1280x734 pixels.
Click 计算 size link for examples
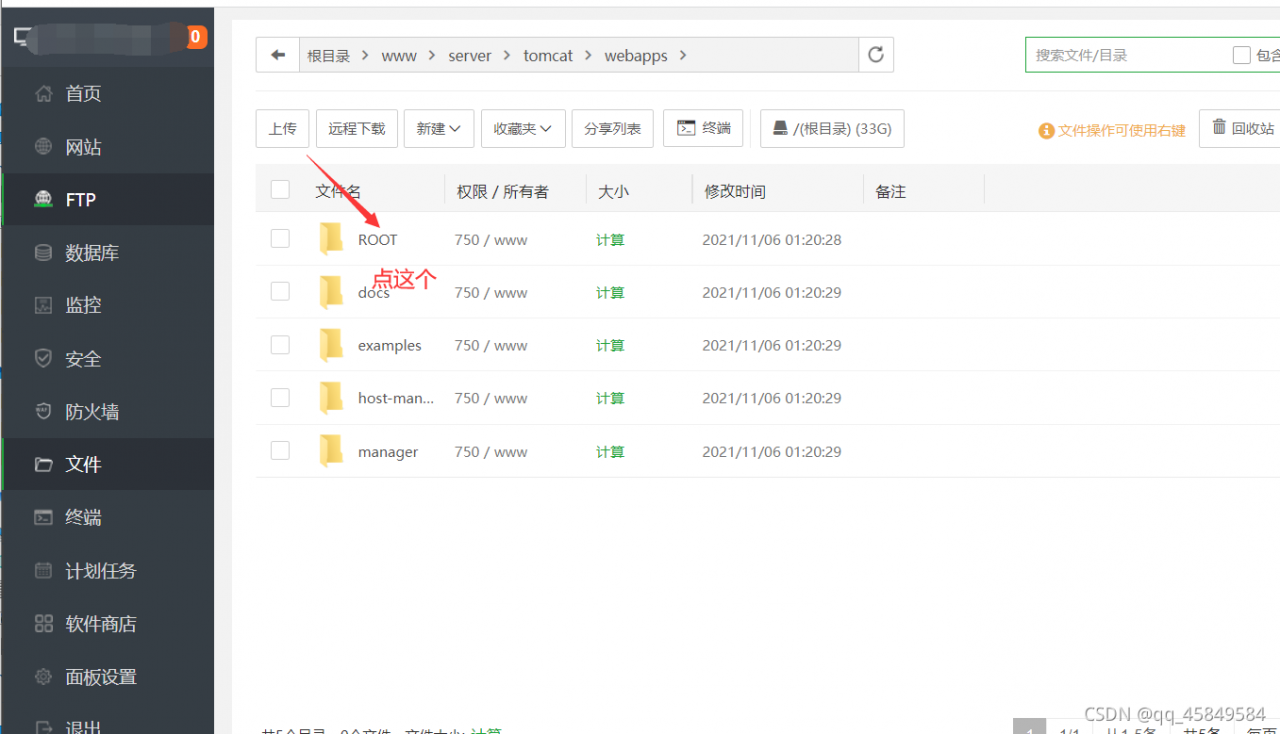(610, 346)
